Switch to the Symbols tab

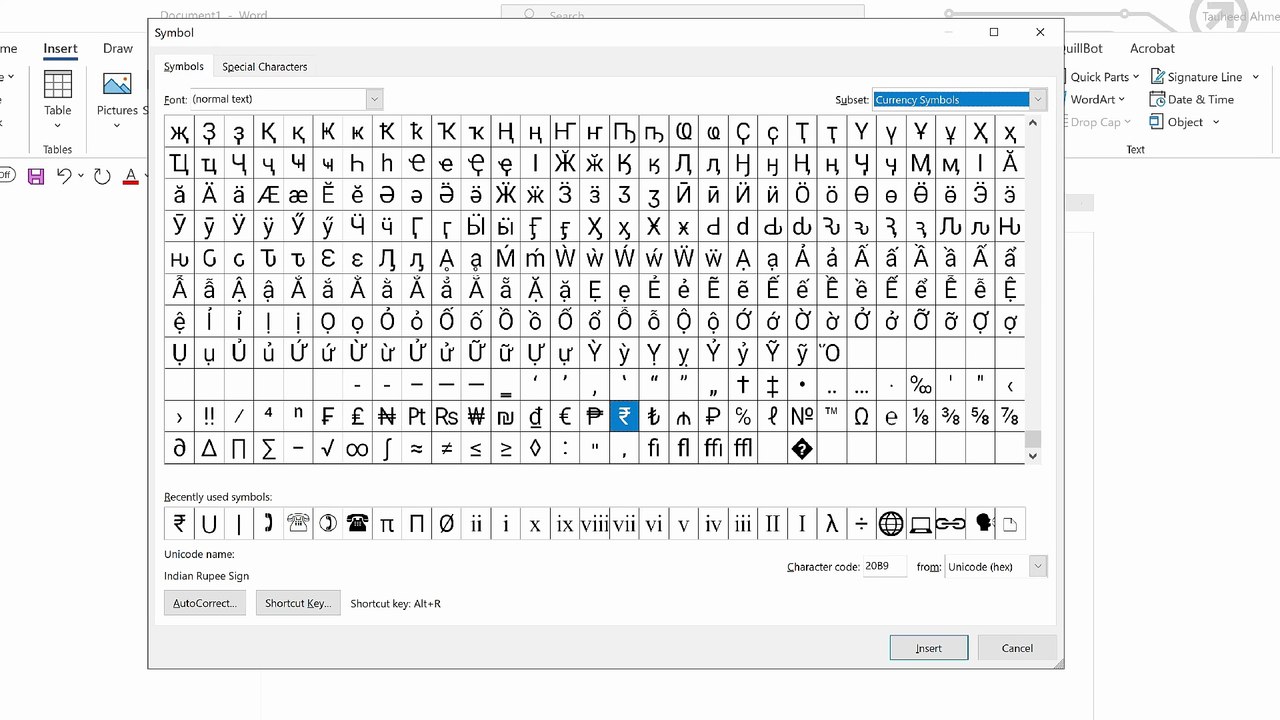point(184,67)
